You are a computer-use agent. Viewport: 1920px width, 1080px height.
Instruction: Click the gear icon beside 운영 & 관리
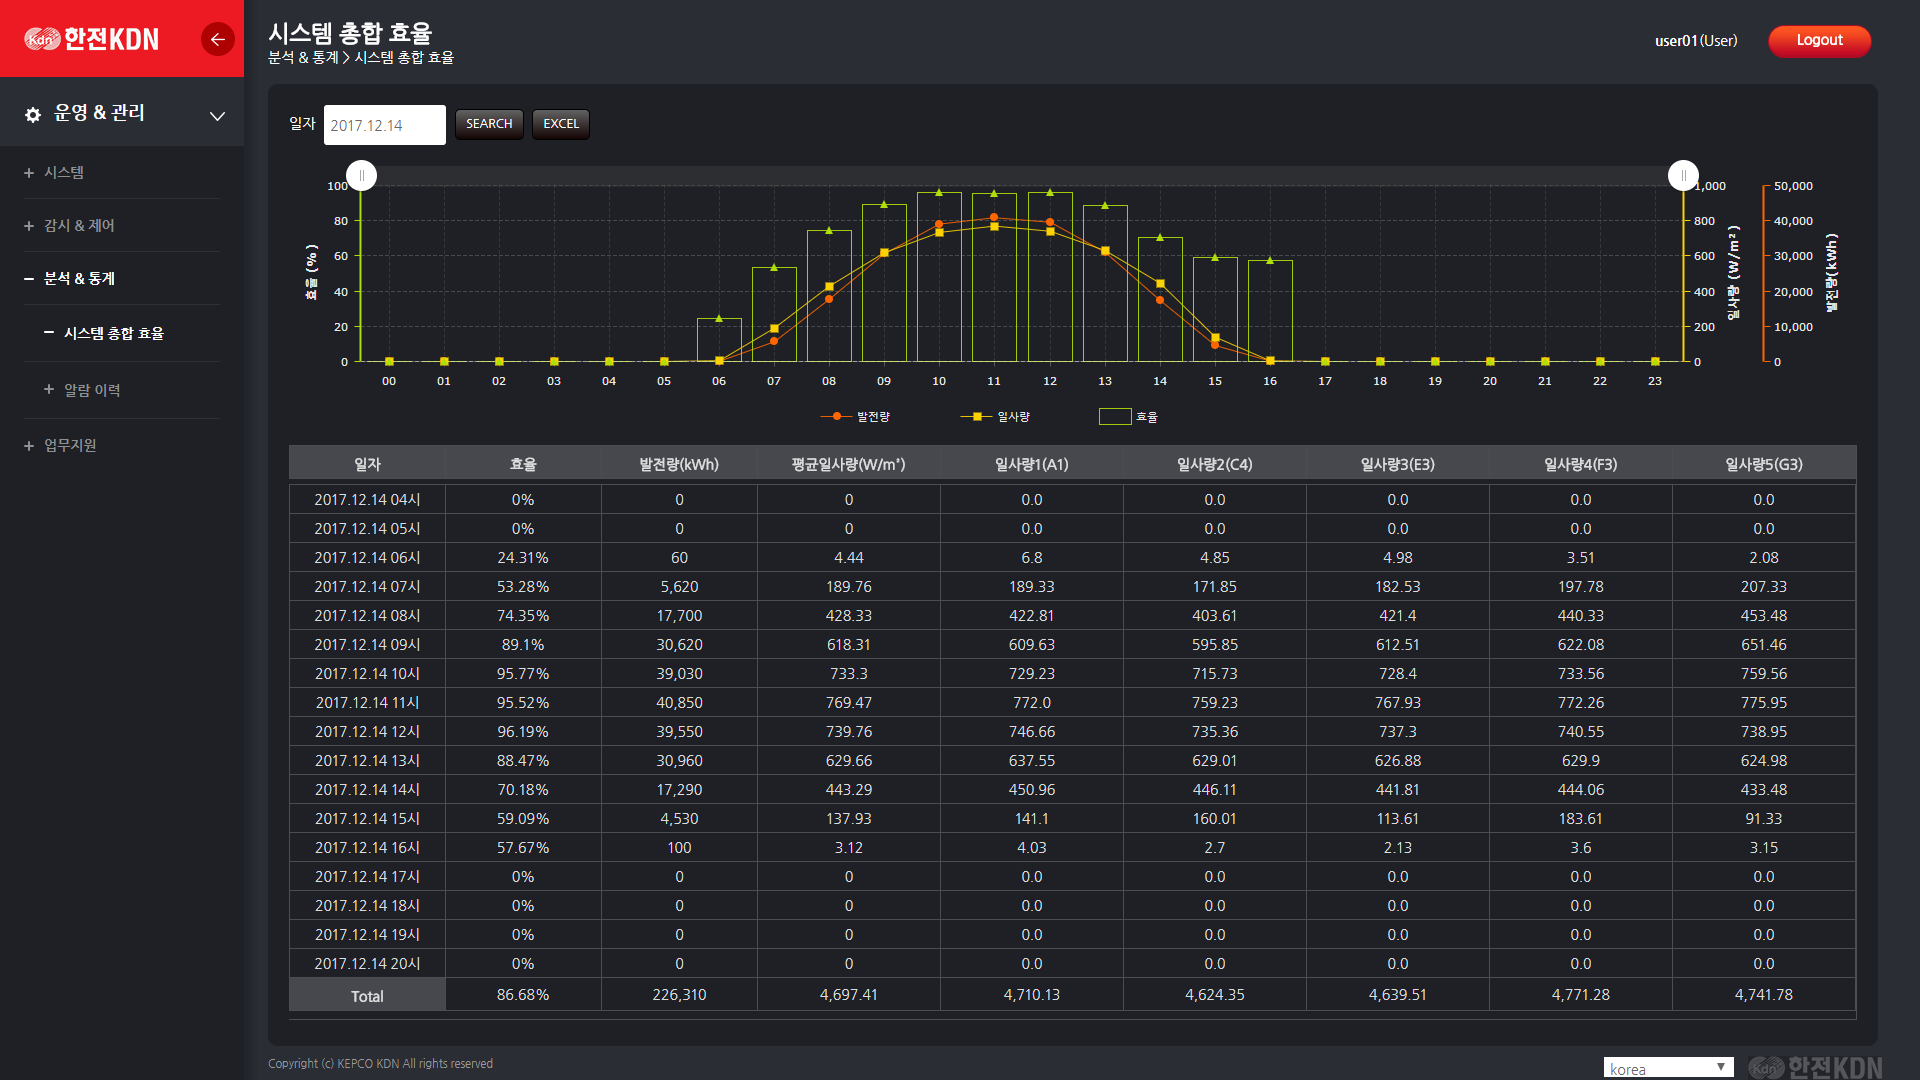pyautogui.click(x=33, y=114)
